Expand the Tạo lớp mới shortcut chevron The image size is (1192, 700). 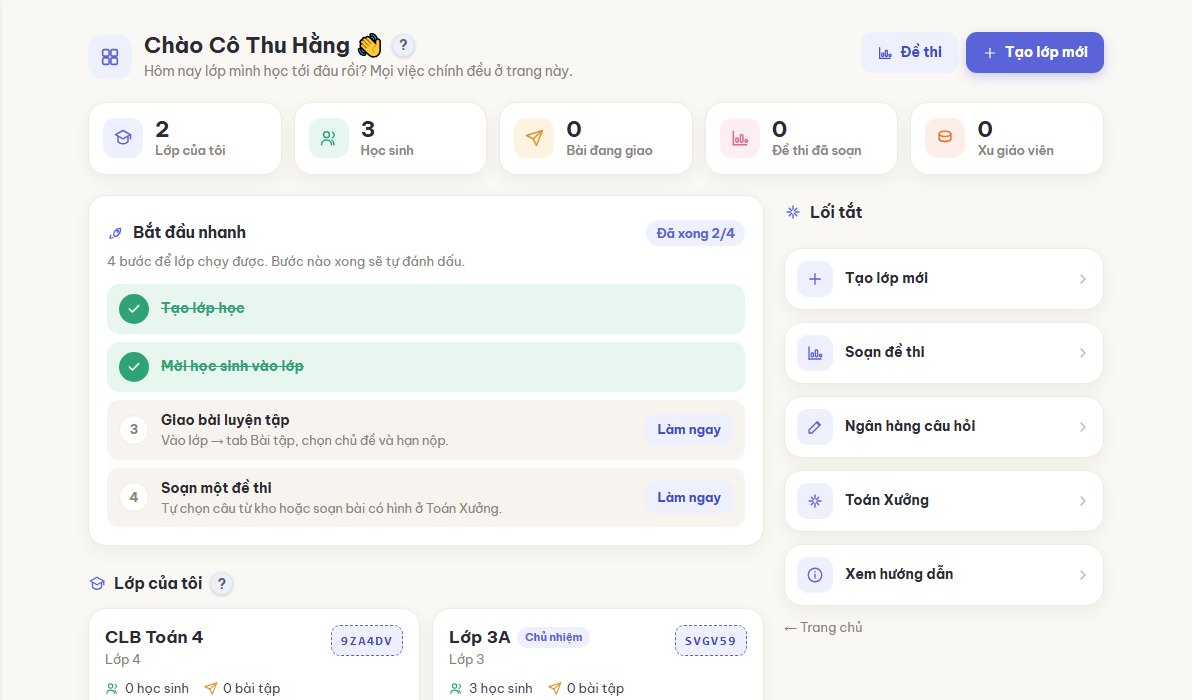tap(1083, 279)
